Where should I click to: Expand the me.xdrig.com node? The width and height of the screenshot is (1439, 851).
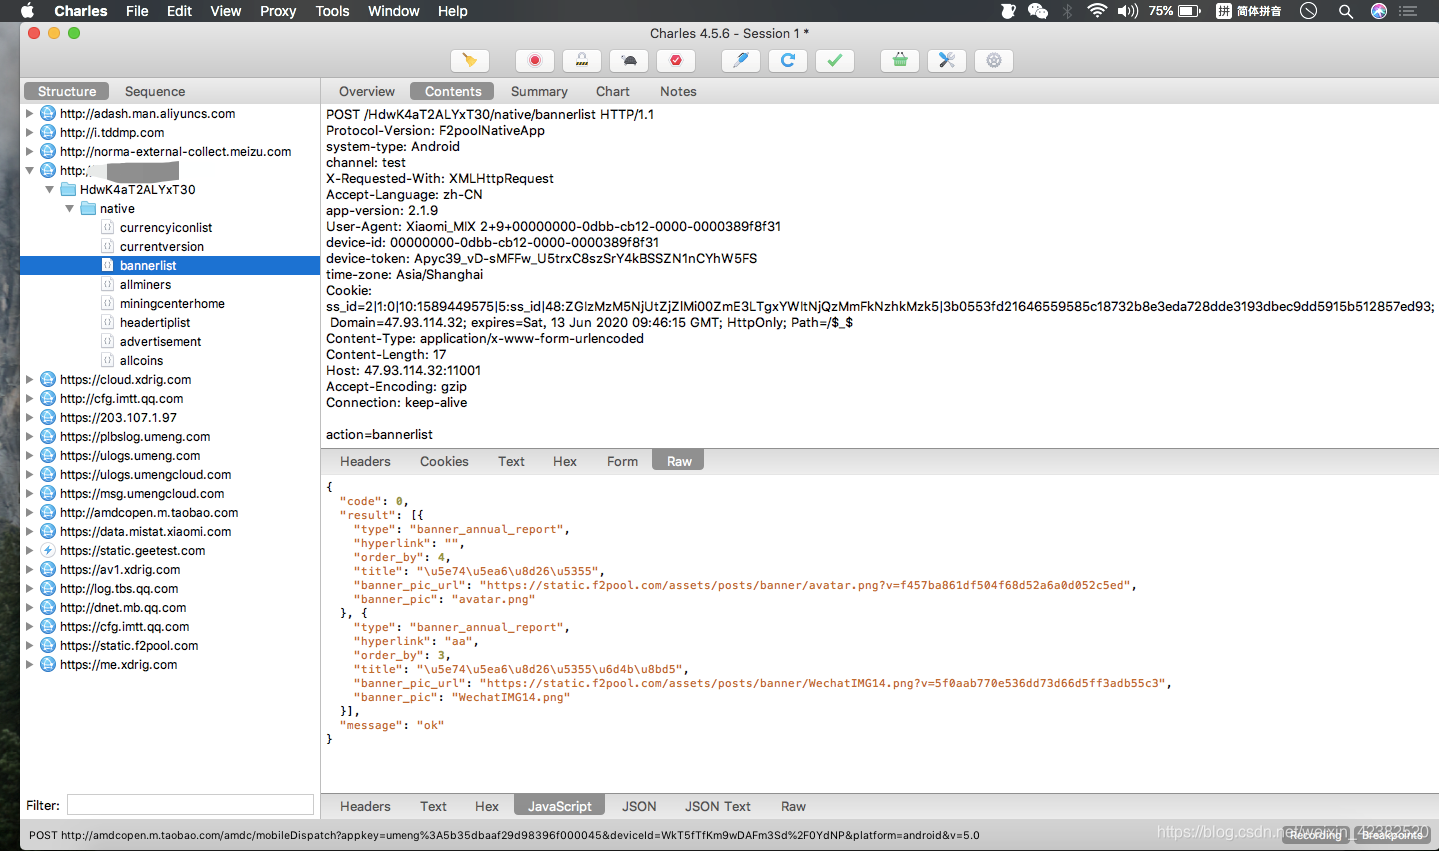(x=29, y=664)
